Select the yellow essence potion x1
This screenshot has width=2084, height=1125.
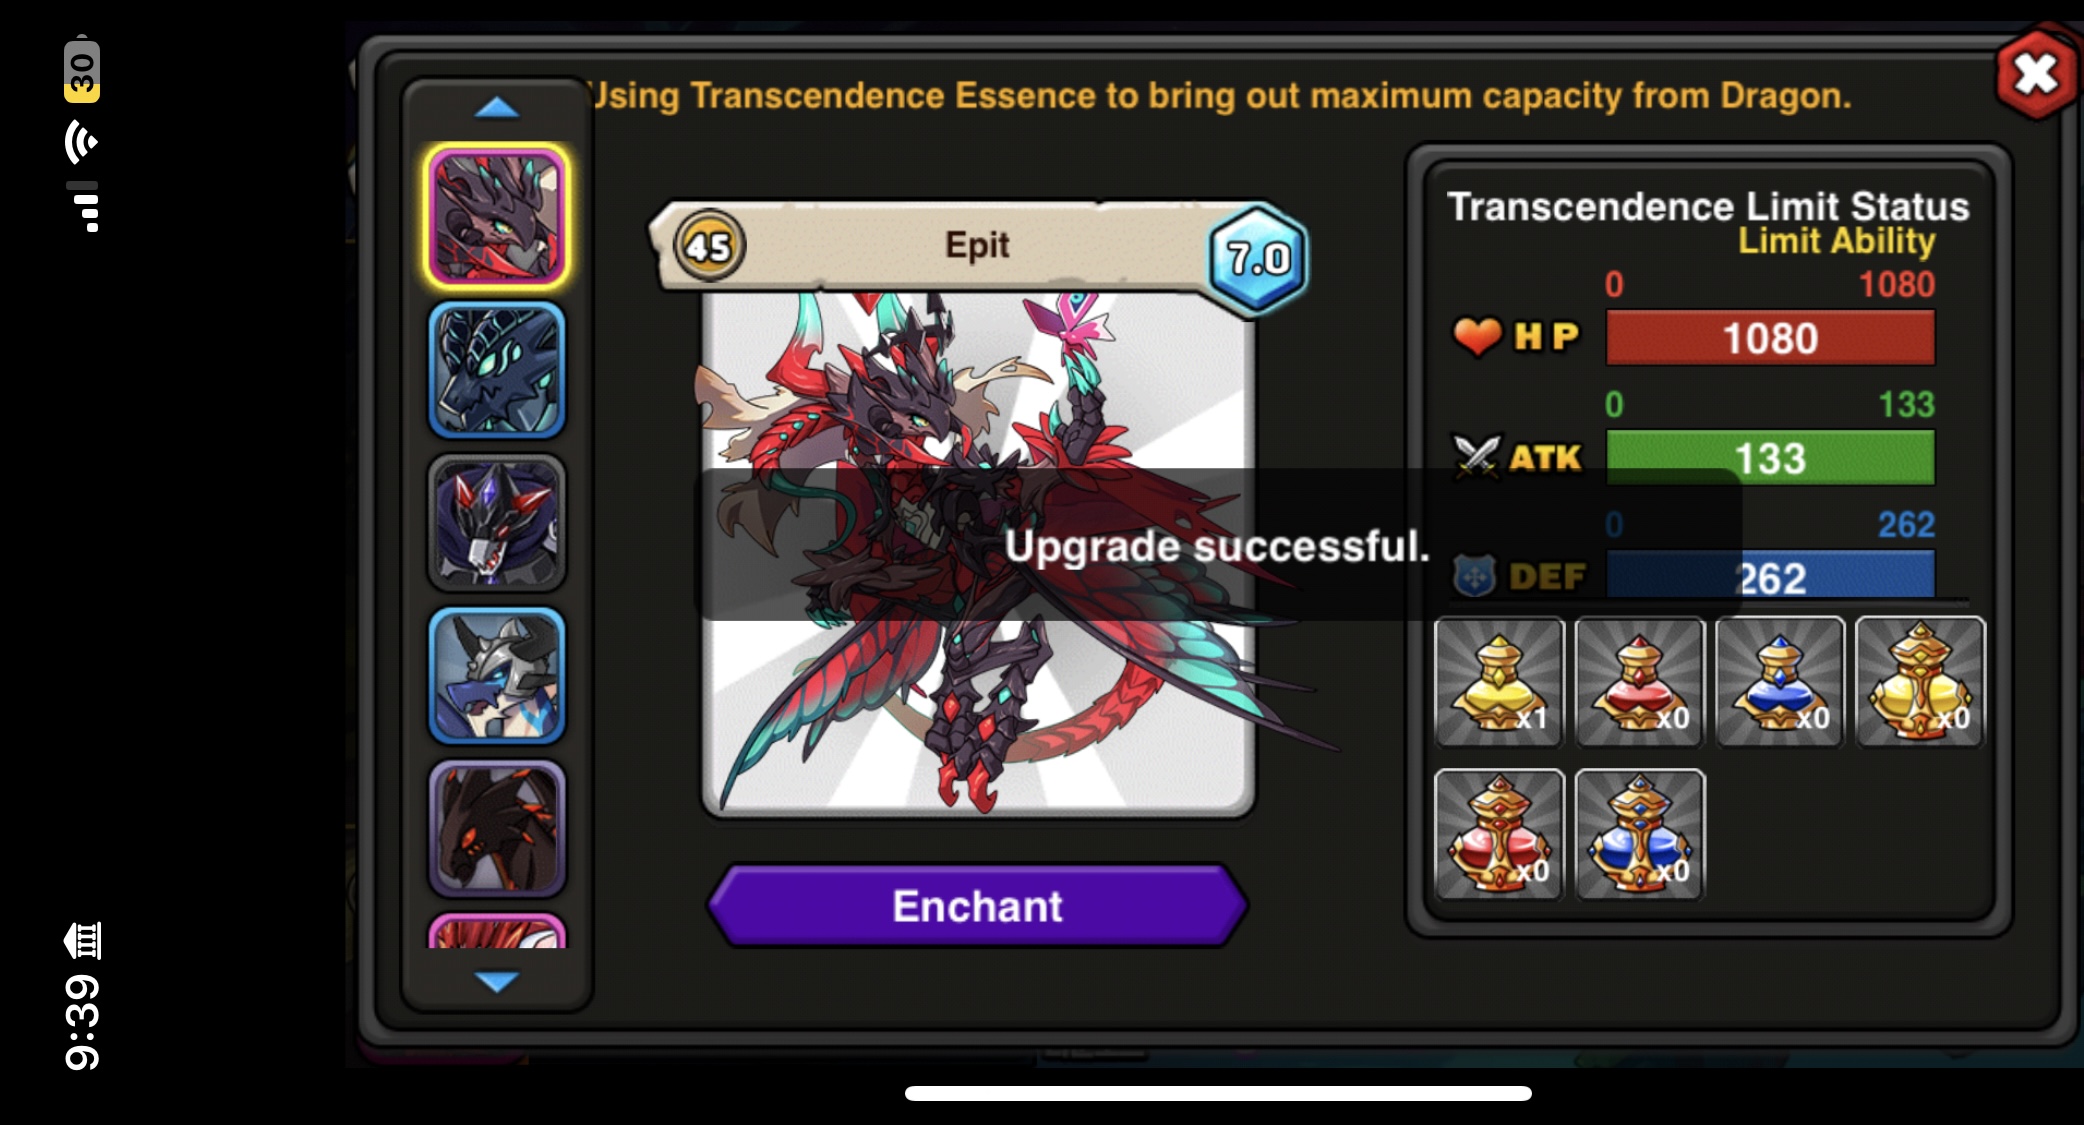[x=1498, y=682]
